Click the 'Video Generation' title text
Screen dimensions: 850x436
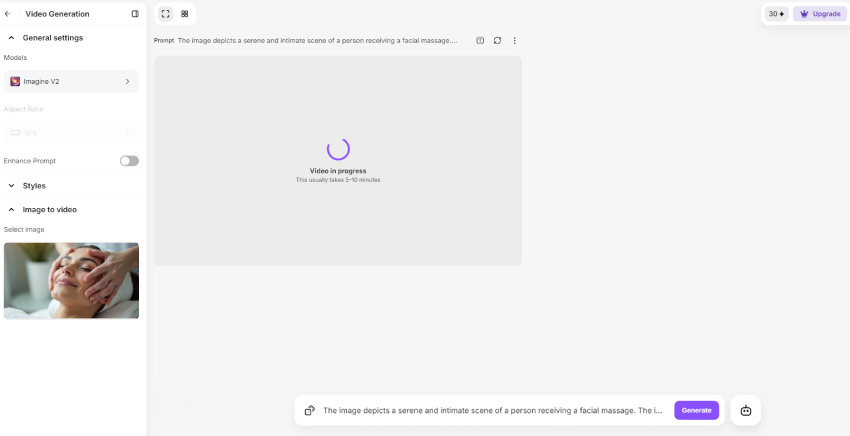(57, 14)
